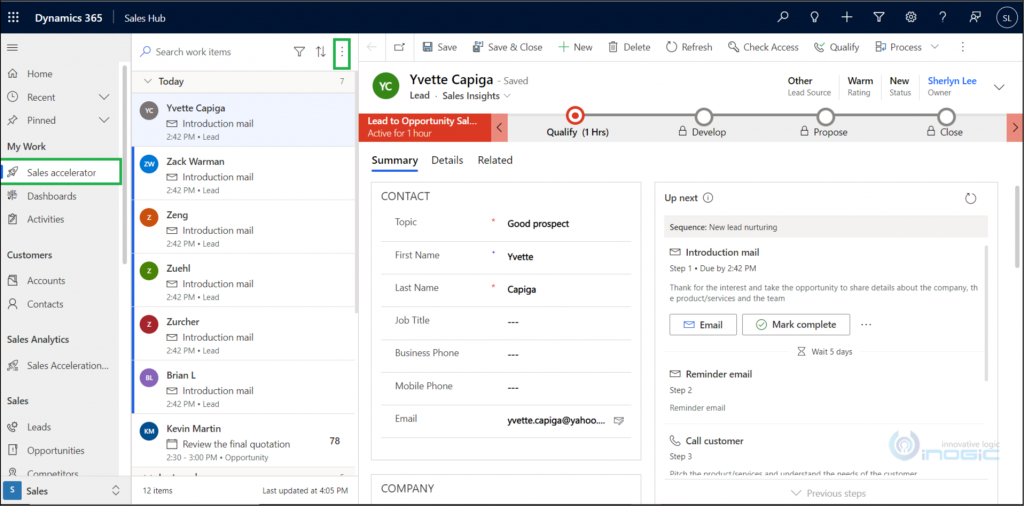Select the Develop stage

tap(703, 117)
